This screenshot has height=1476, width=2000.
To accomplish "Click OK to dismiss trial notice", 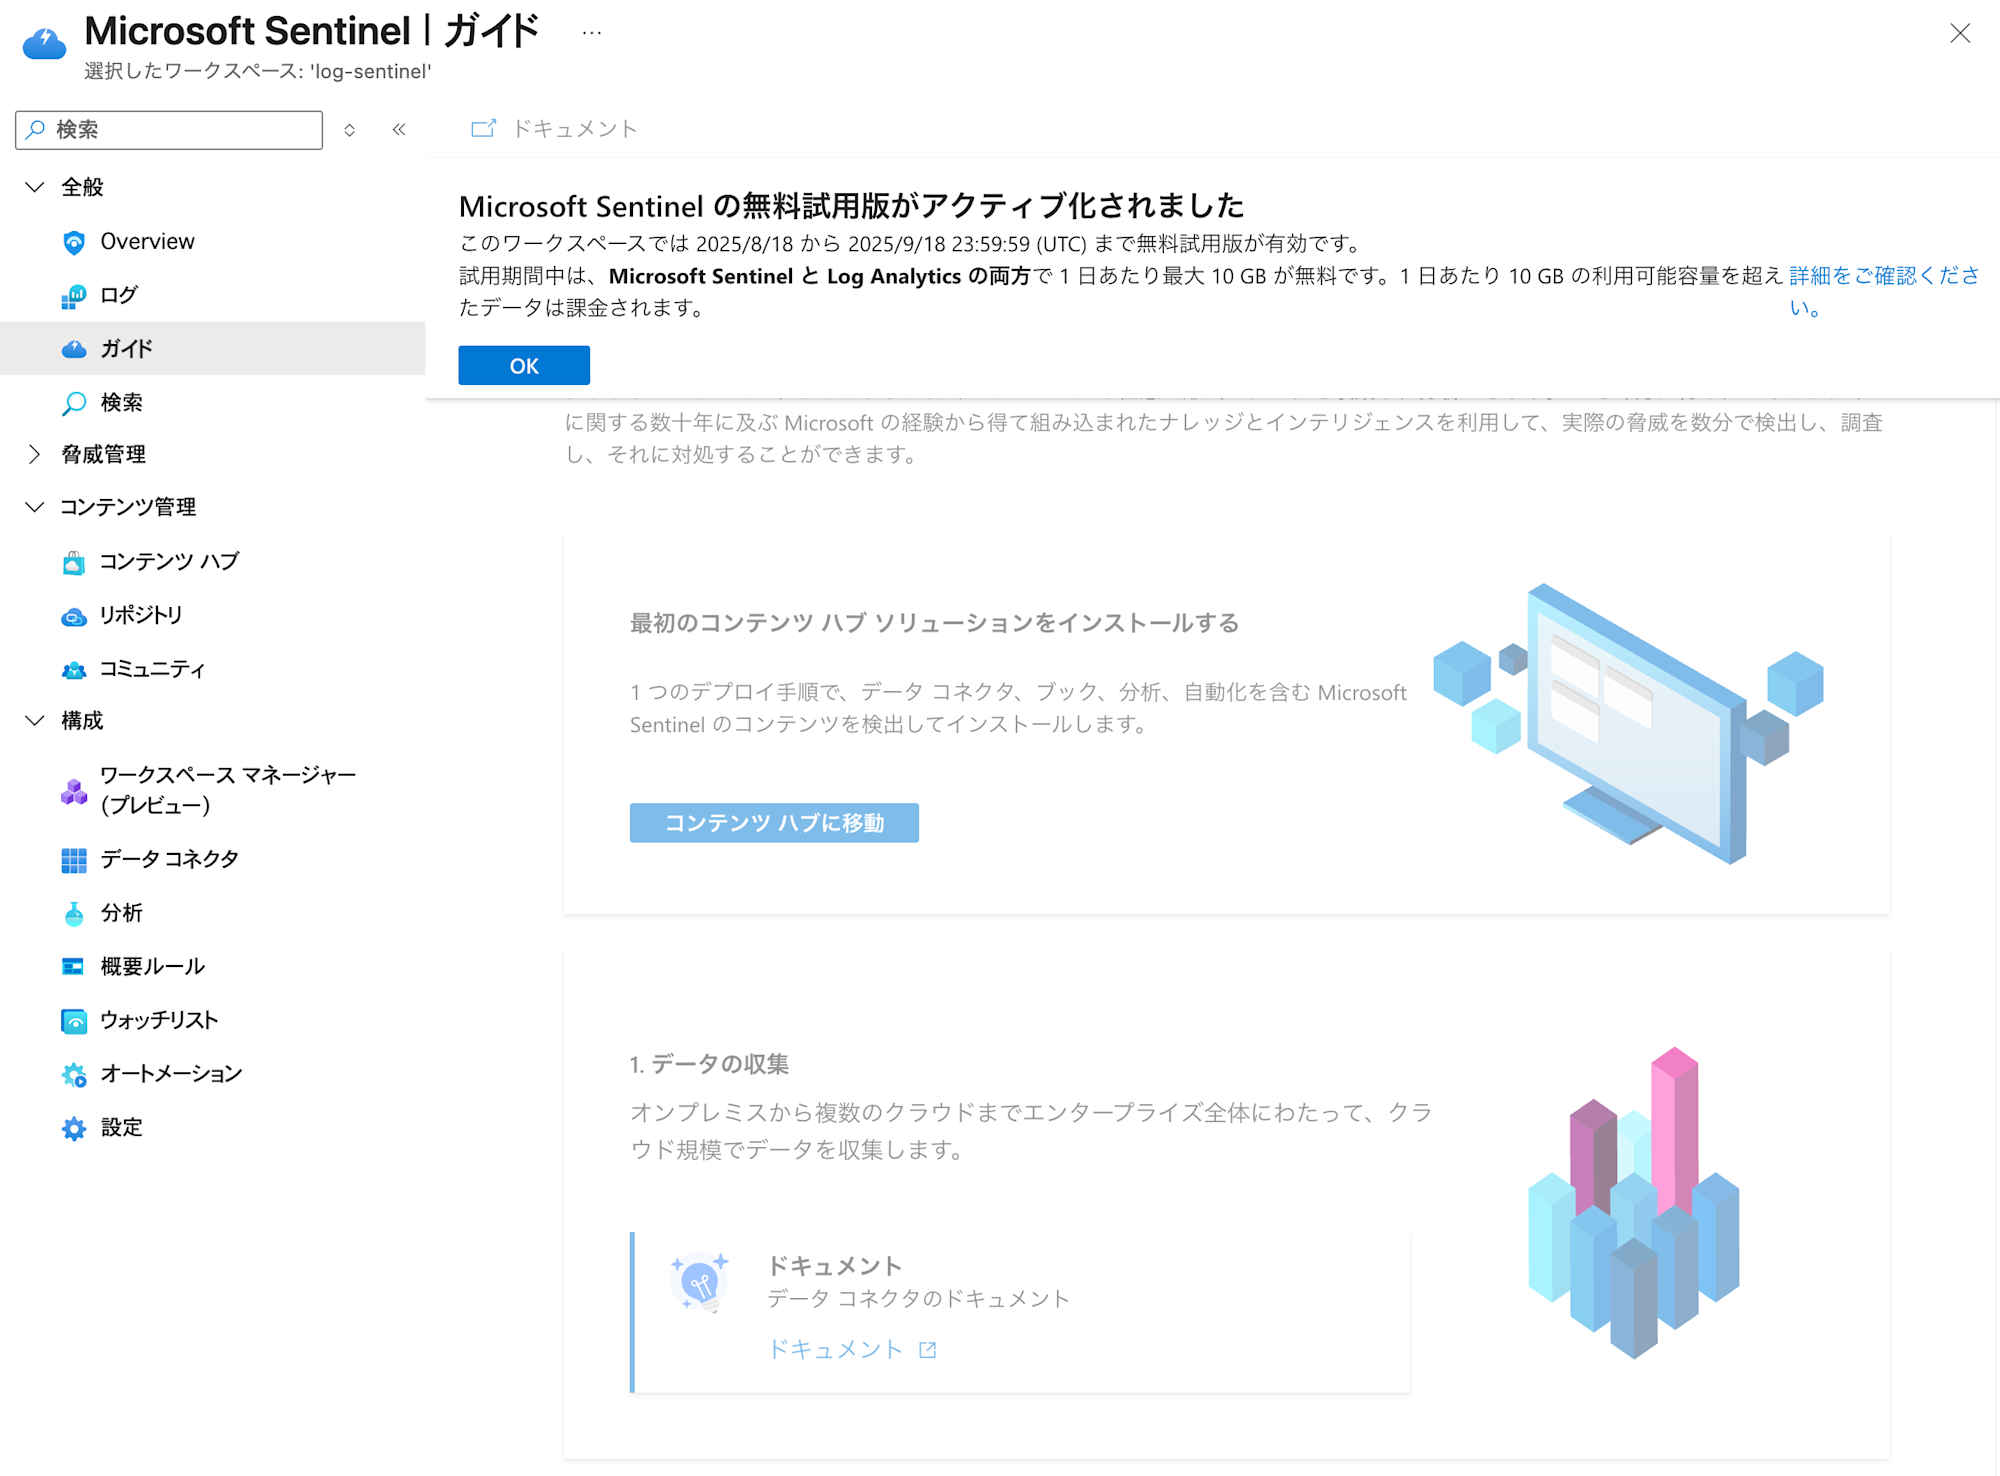I will coord(524,365).
